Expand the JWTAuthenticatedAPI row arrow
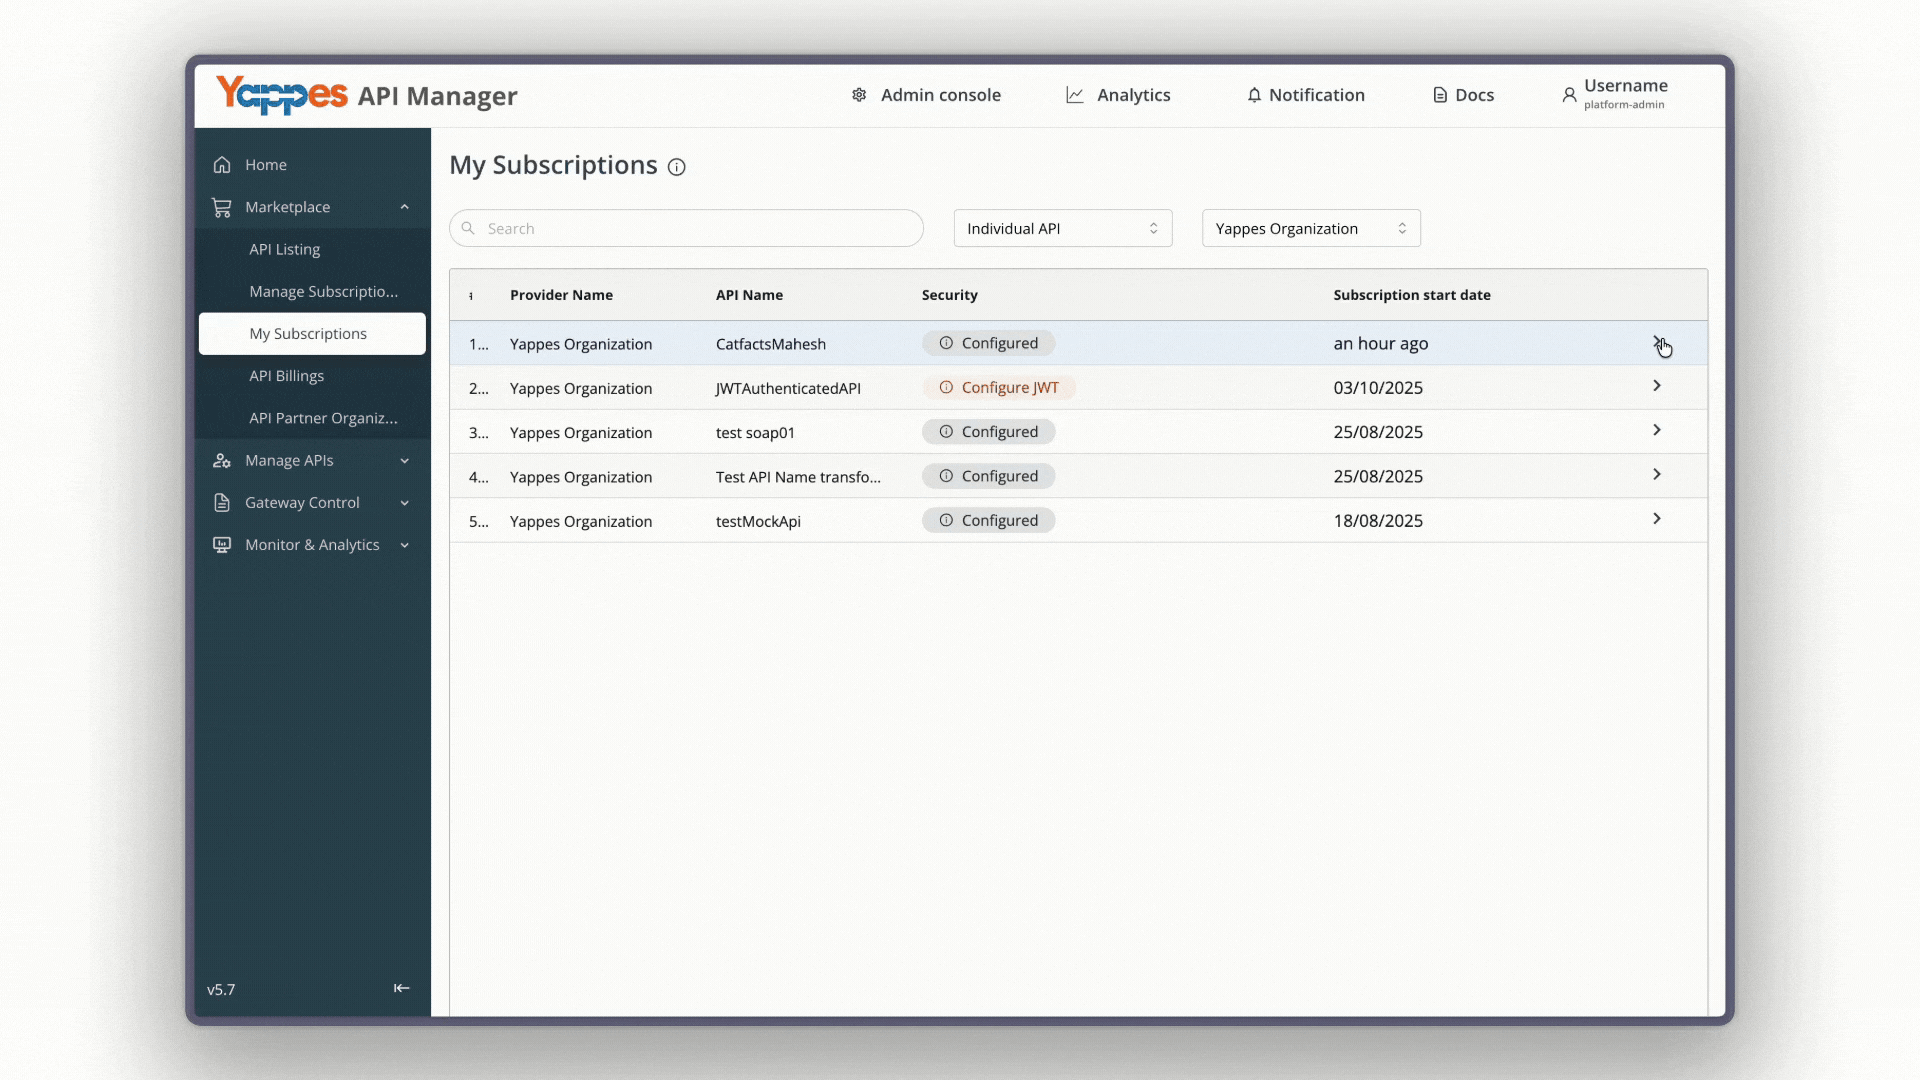The width and height of the screenshot is (1920, 1080). (1657, 386)
